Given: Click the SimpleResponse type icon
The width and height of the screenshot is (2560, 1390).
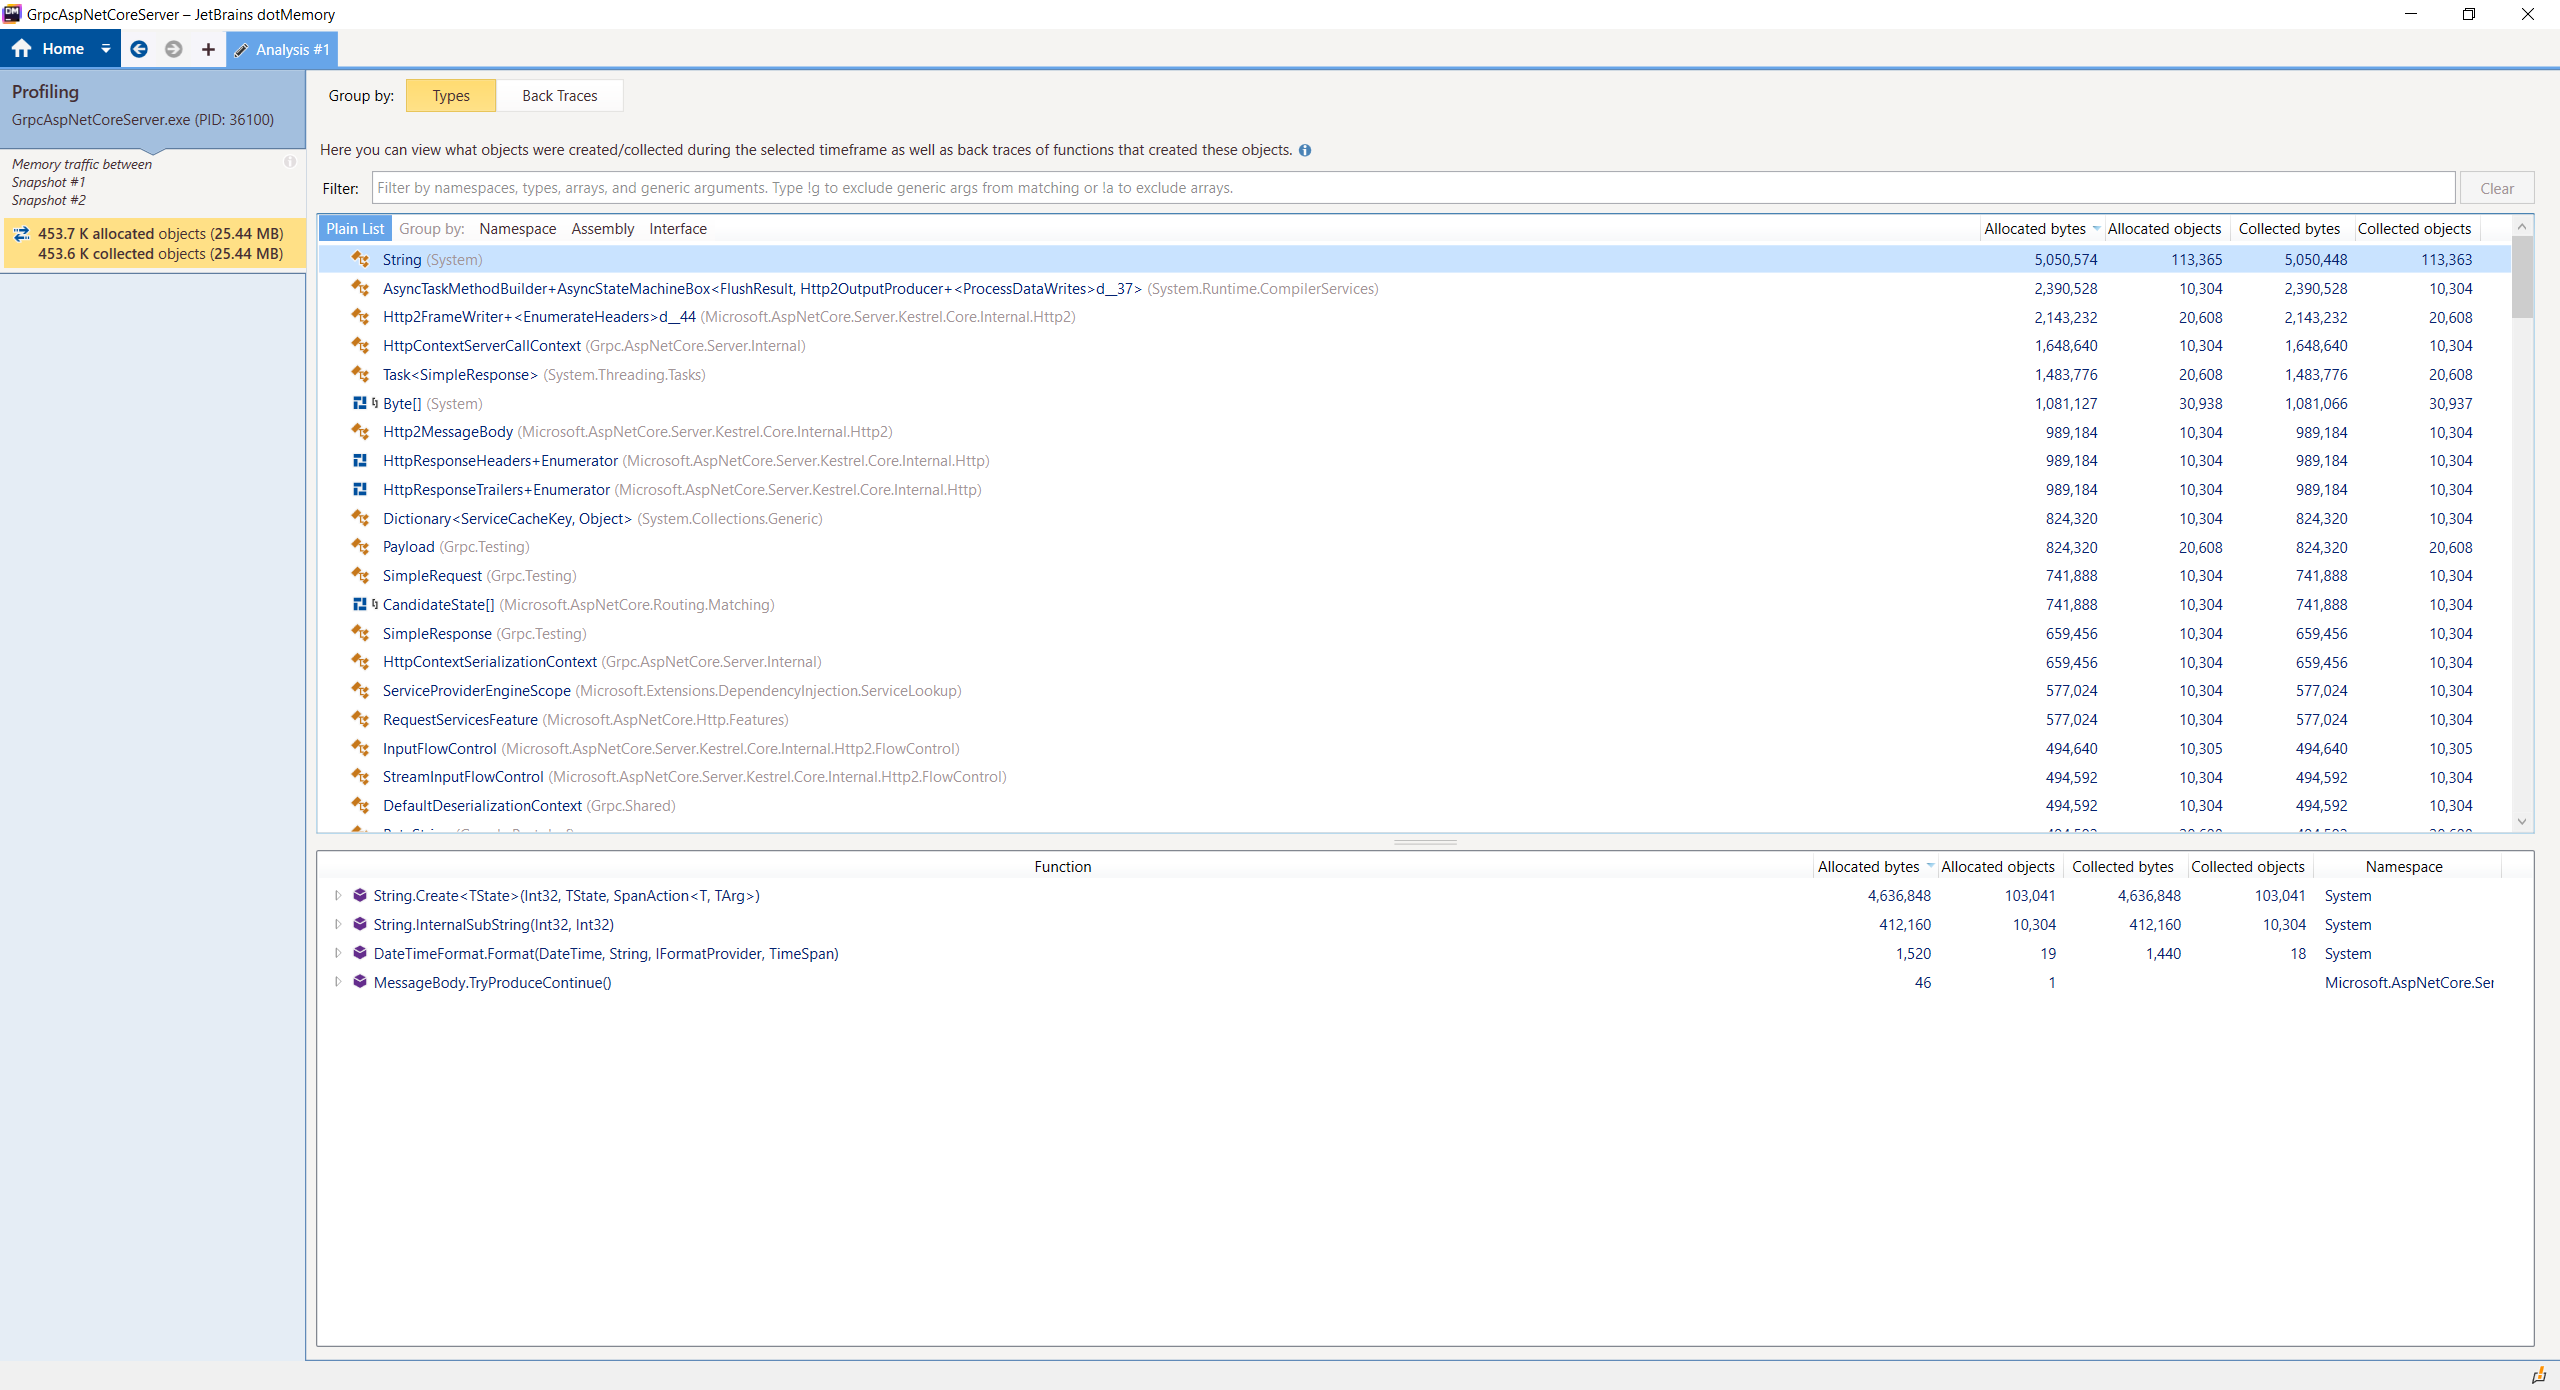Looking at the screenshot, I should (x=360, y=633).
